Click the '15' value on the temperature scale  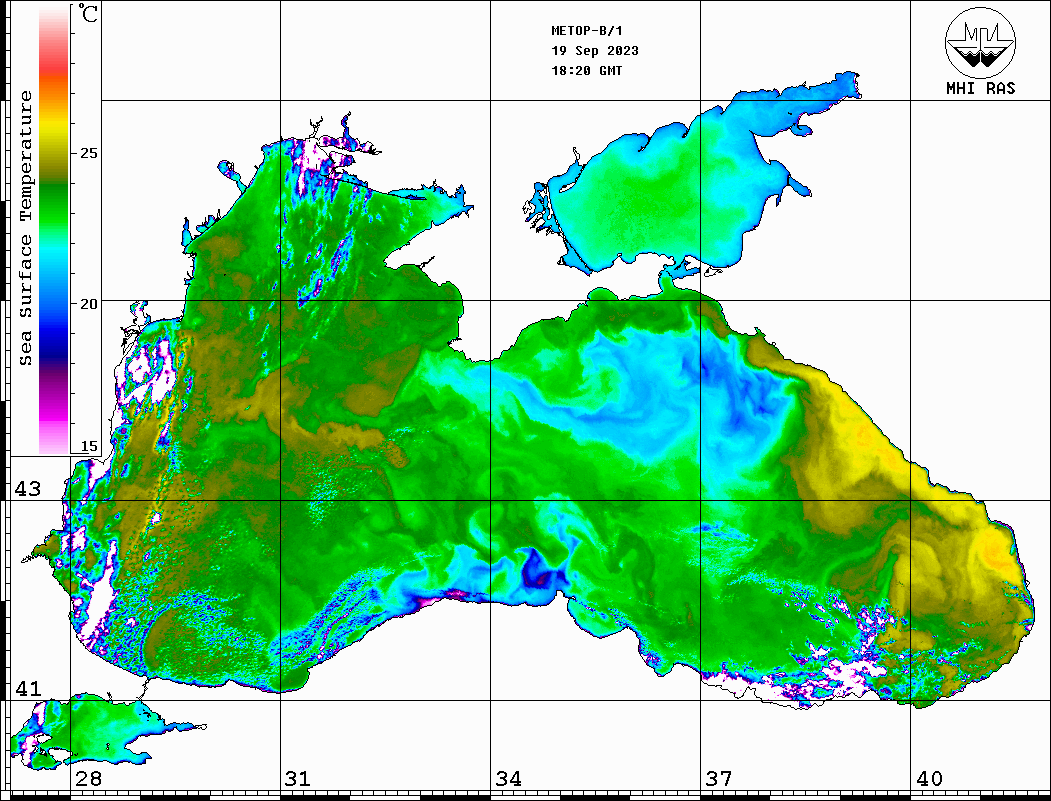click(88, 446)
